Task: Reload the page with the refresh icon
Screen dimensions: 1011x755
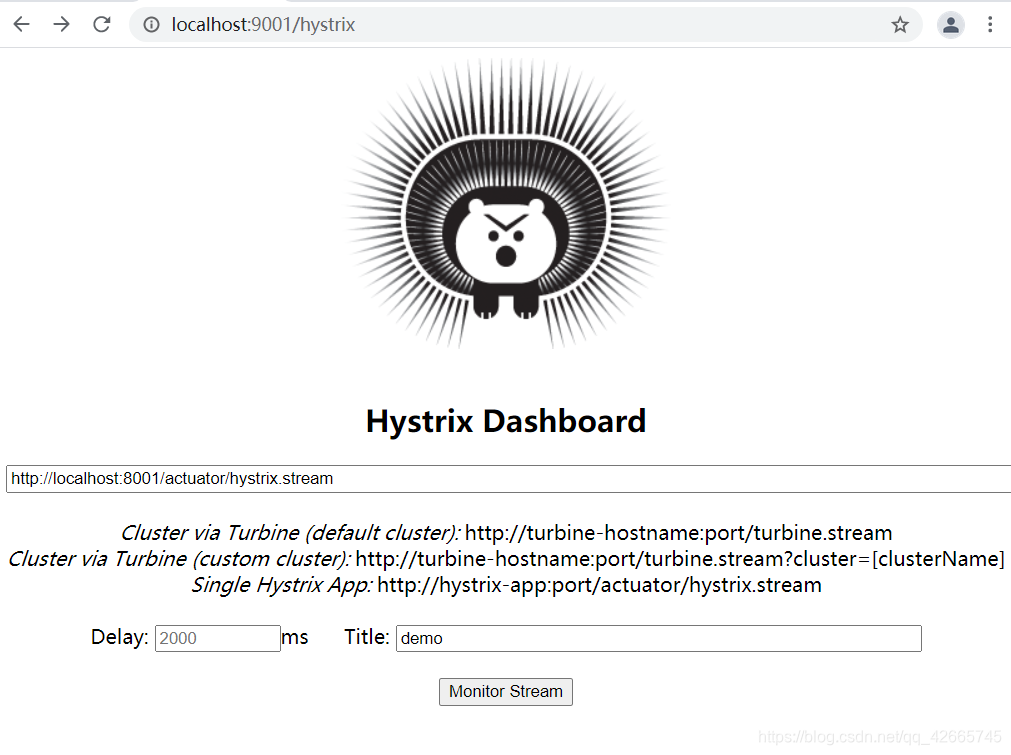Action: click(x=102, y=25)
